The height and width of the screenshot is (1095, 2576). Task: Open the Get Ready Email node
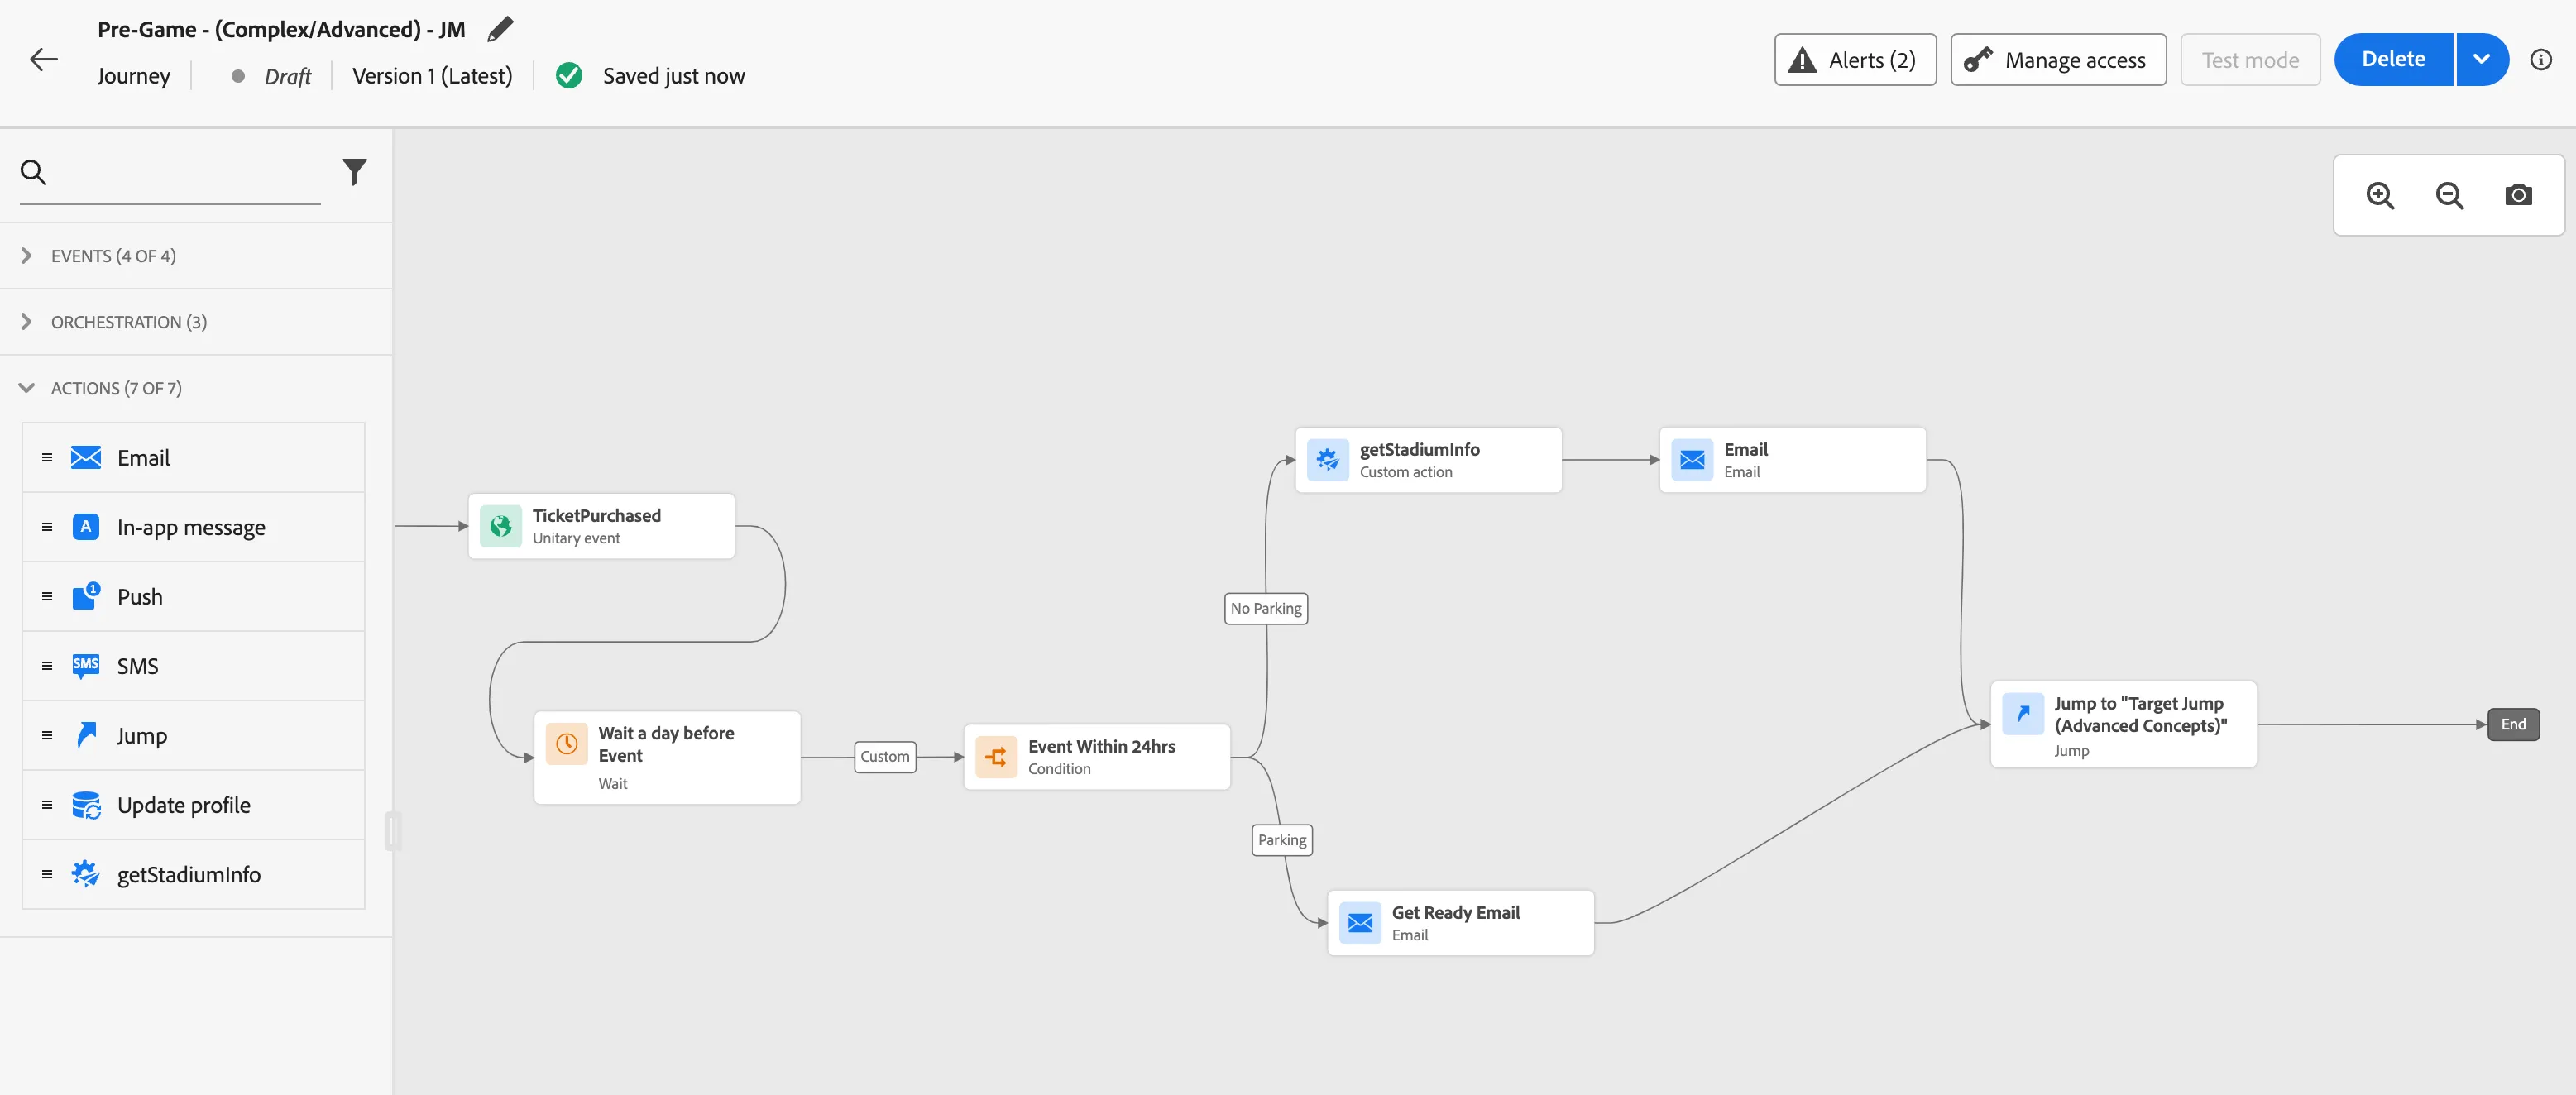(1461, 923)
